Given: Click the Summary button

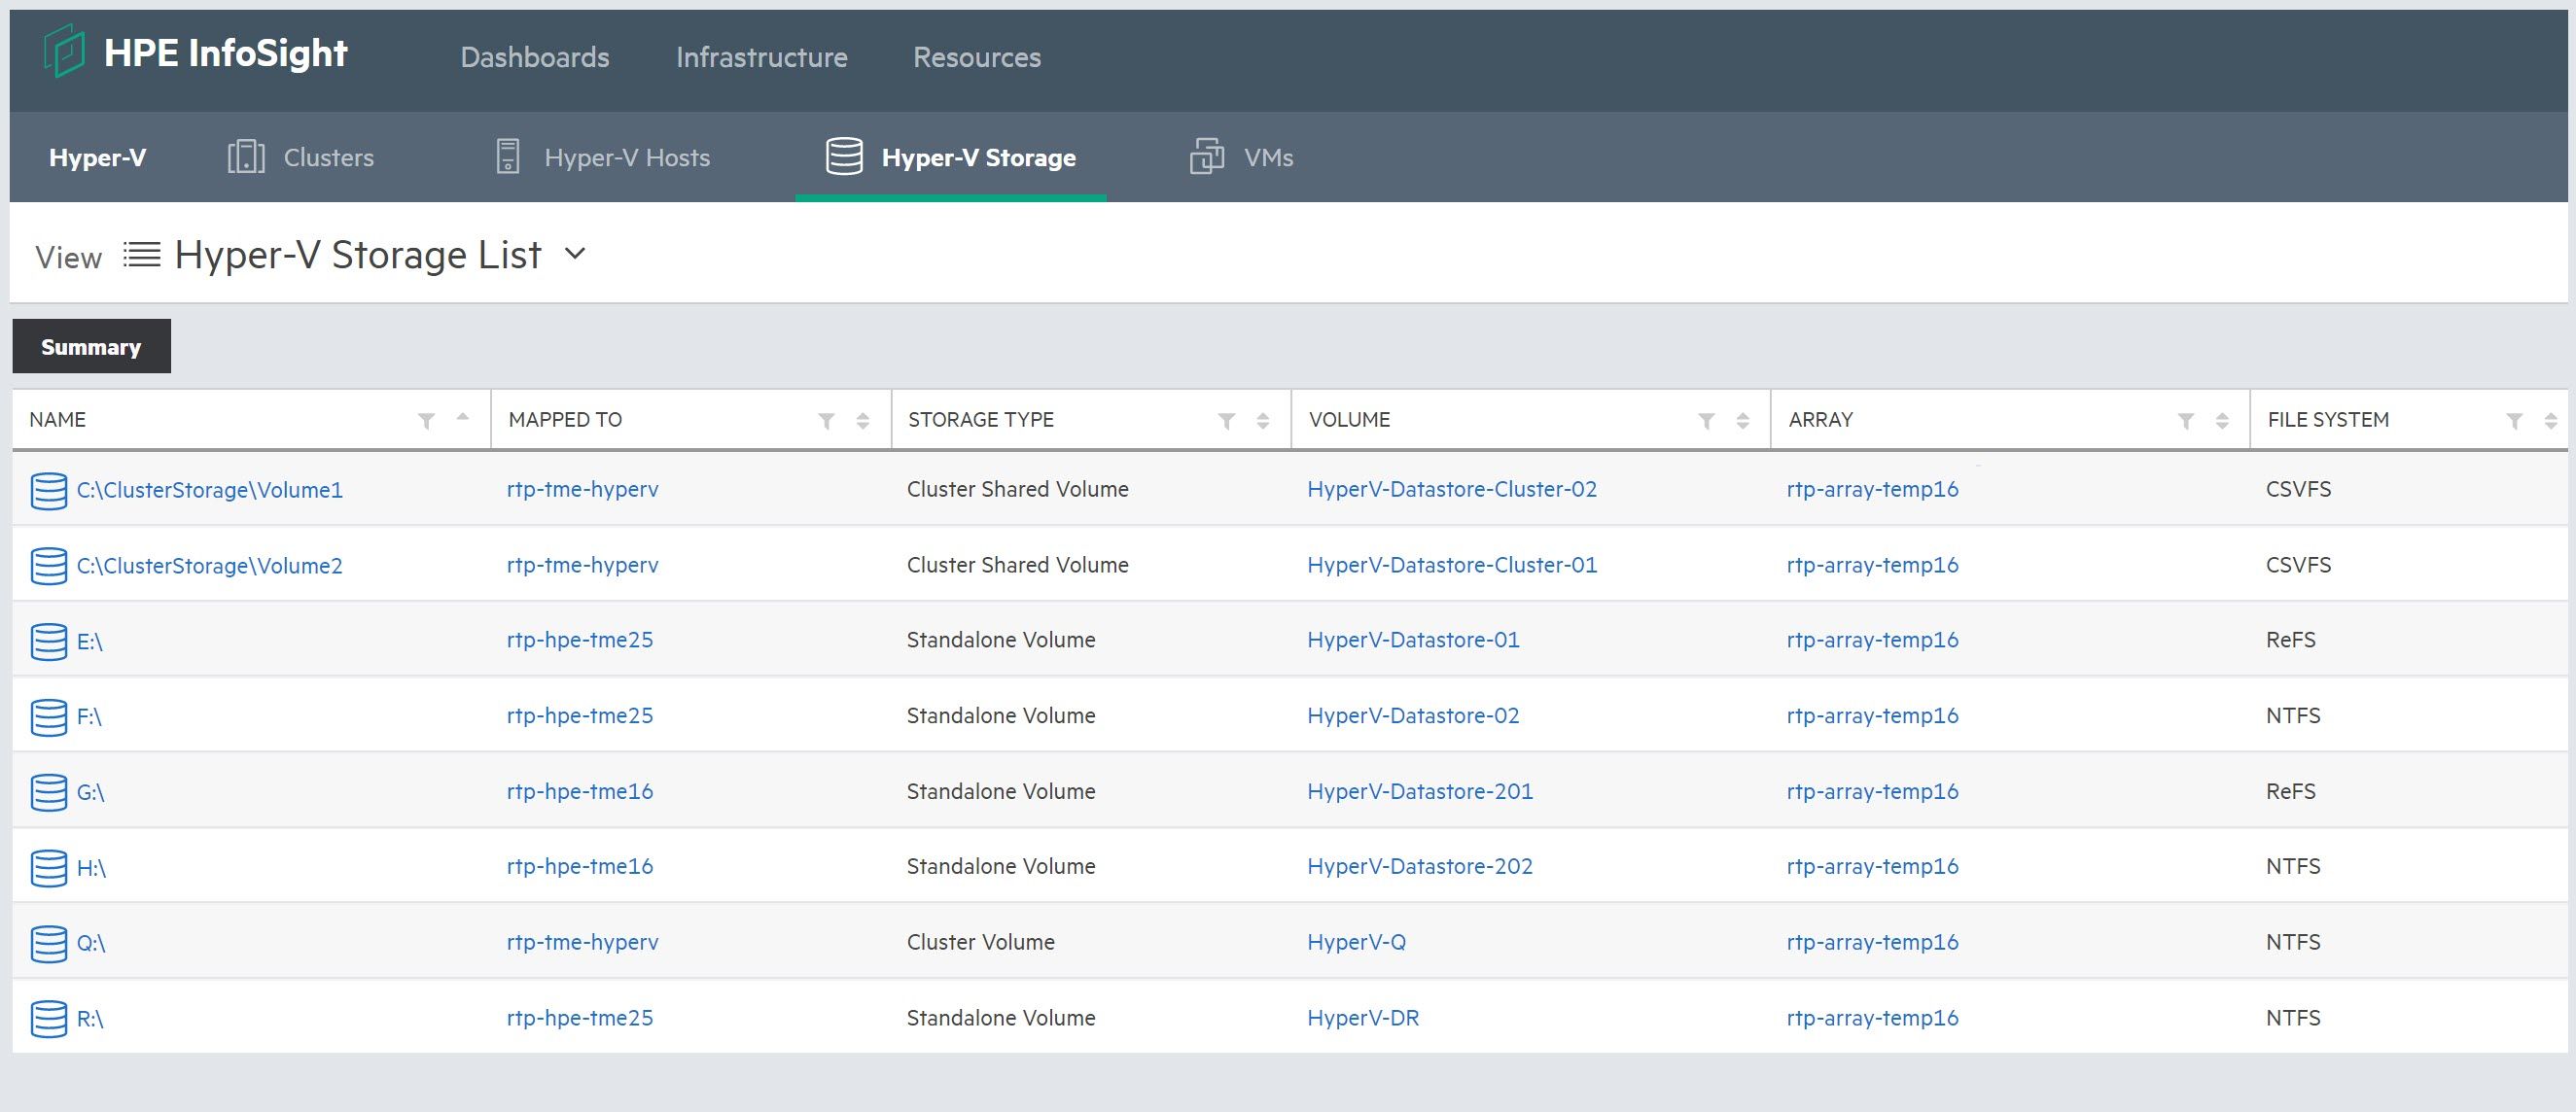Looking at the screenshot, I should (x=91, y=346).
